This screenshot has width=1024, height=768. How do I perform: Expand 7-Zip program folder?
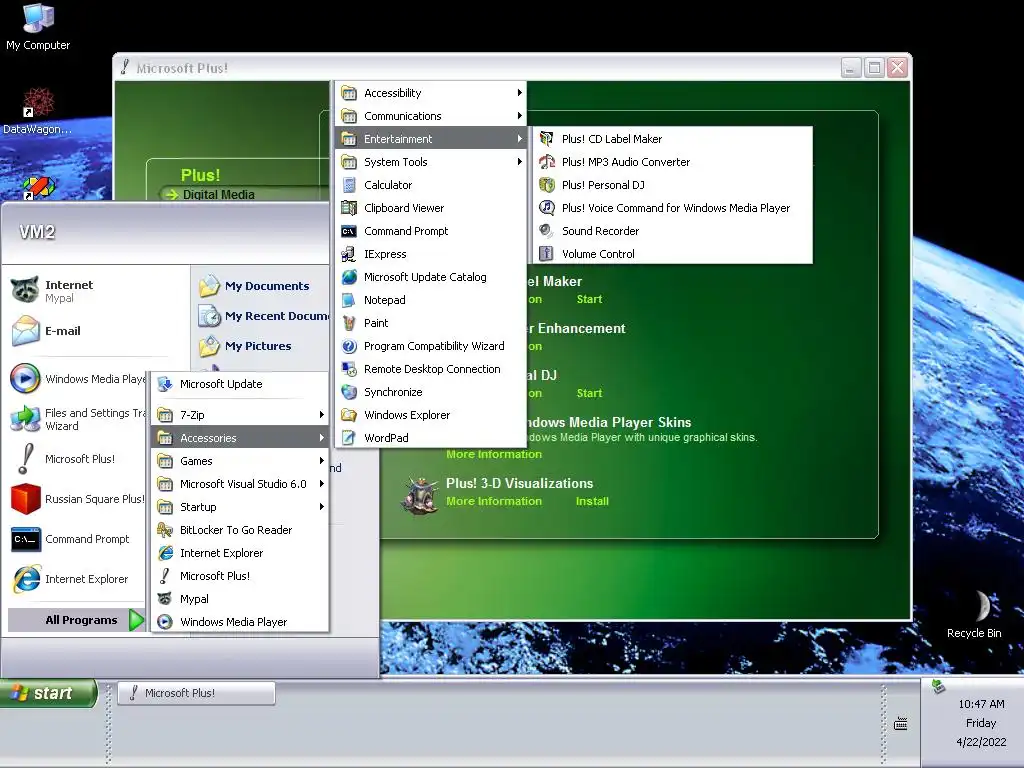240,415
